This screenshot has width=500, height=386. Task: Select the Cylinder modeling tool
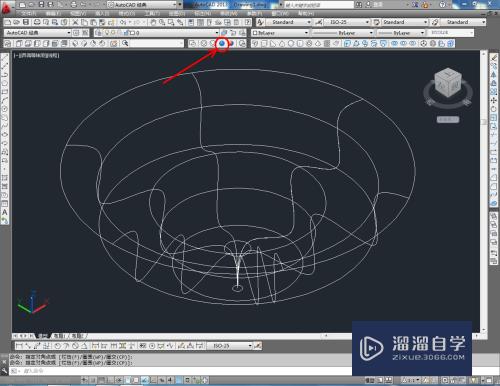point(300,43)
